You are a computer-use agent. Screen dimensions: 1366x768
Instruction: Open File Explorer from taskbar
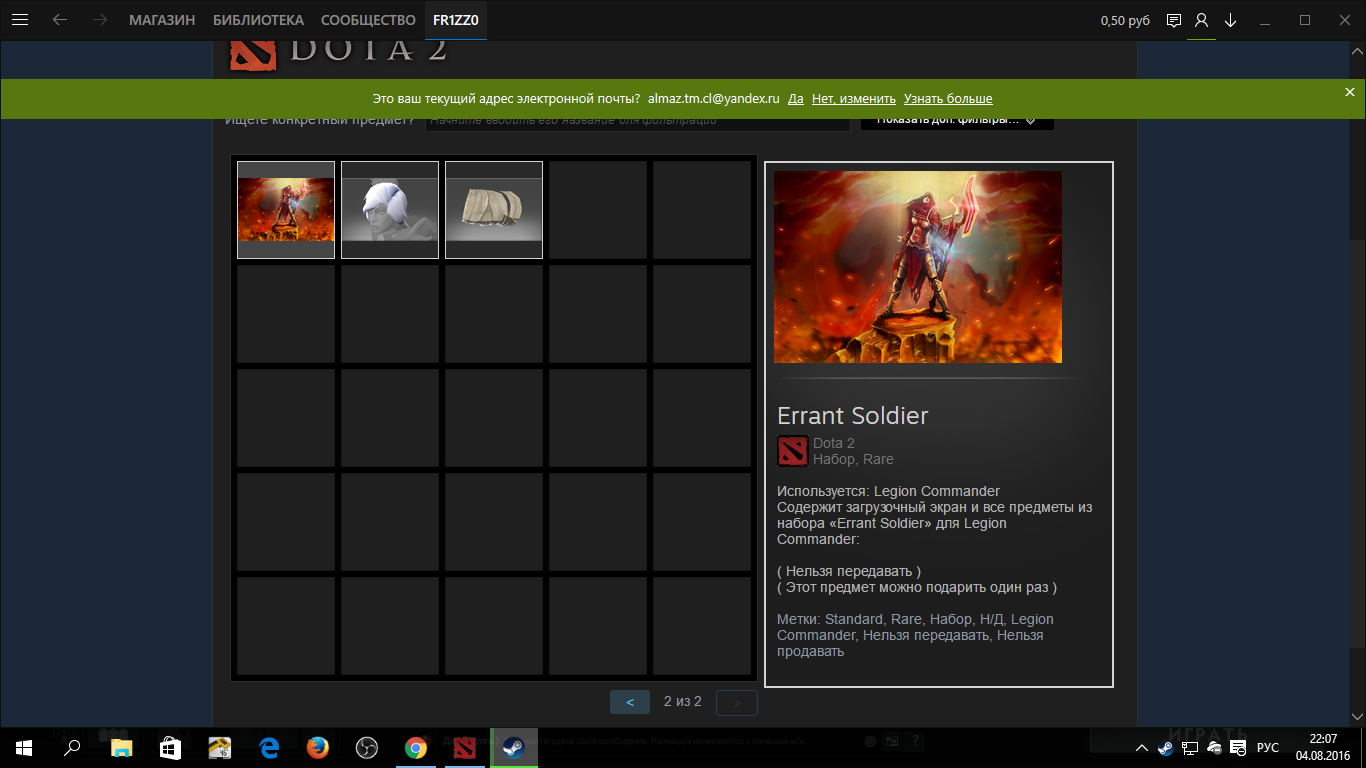pyautogui.click(x=121, y=747)
